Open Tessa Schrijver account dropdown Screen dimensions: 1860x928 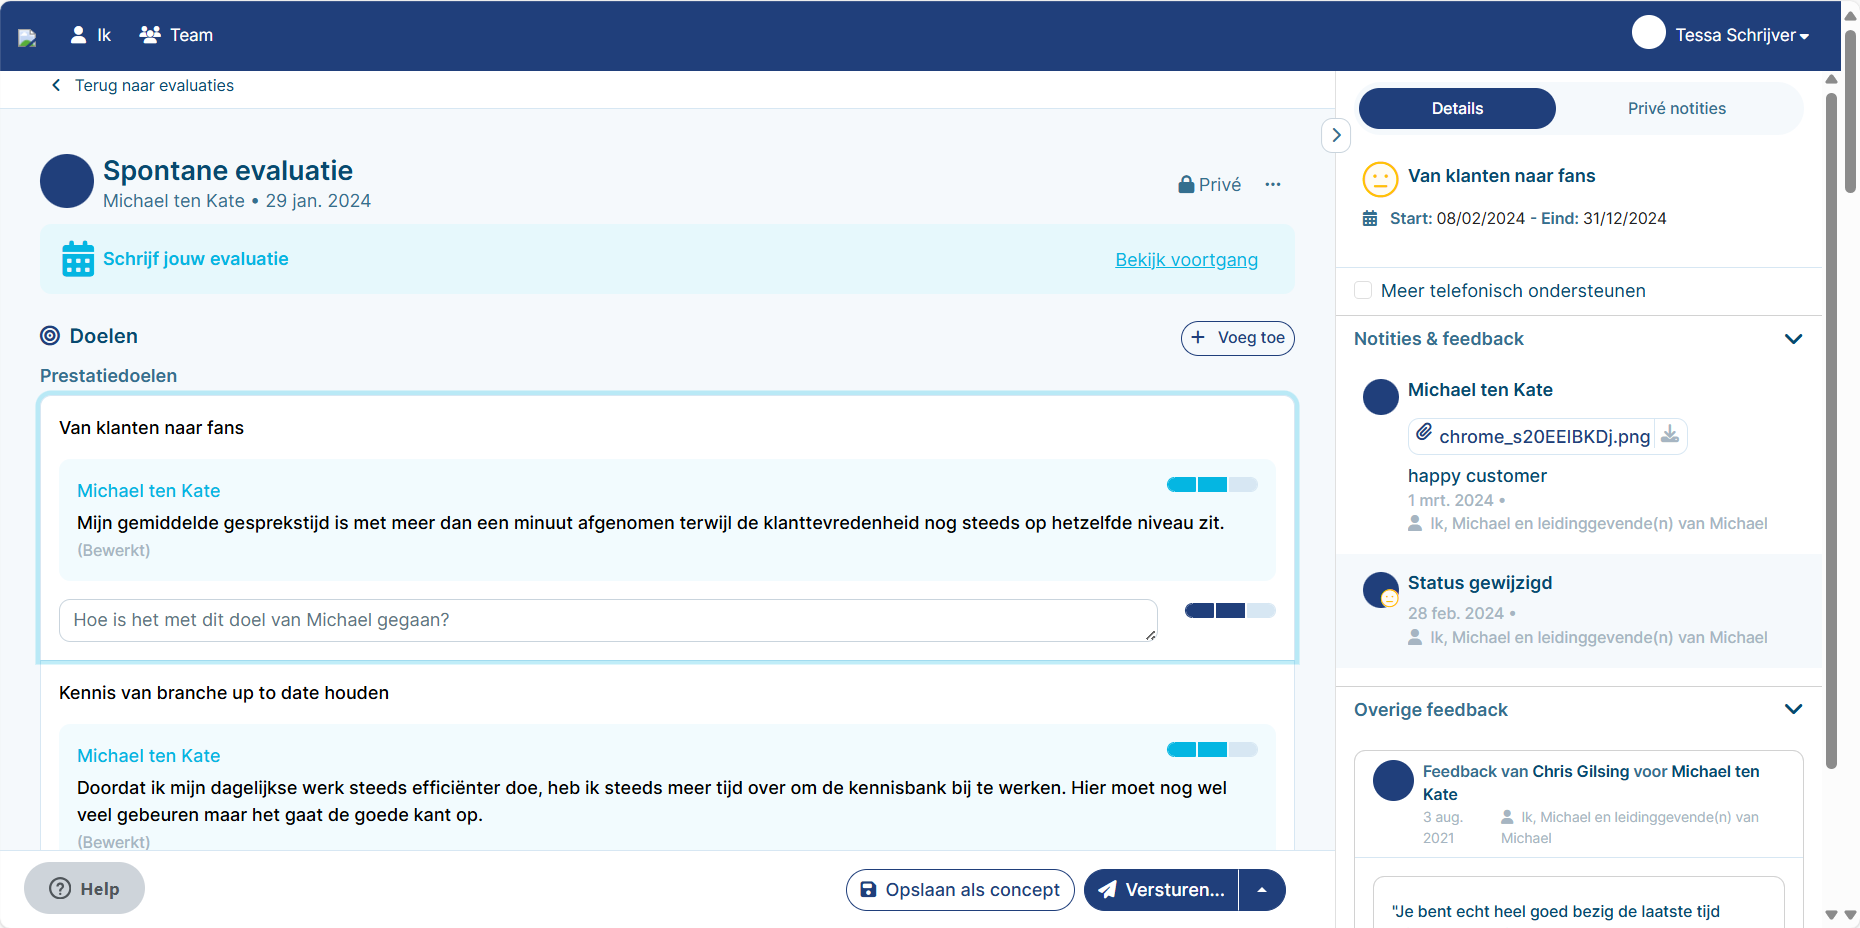[1742, 35]
